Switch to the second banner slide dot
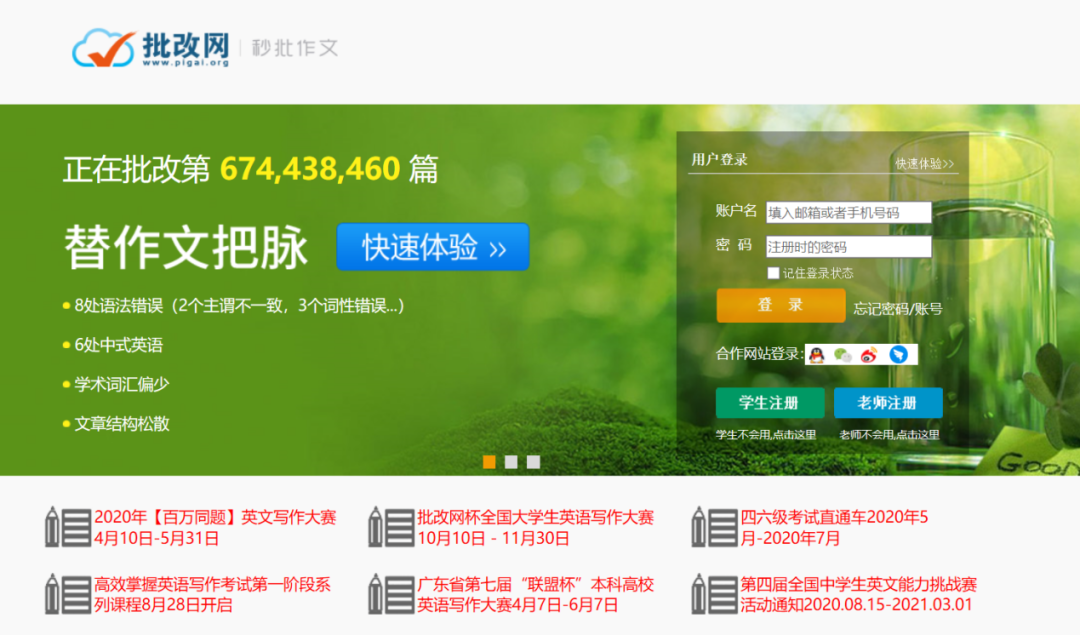The image size is (1080, 635). [x=511, y=462]
